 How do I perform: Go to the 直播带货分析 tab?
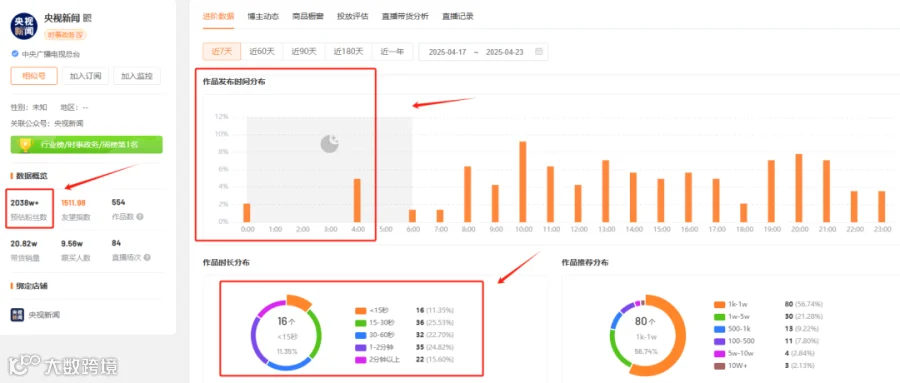tap(405, 17)
